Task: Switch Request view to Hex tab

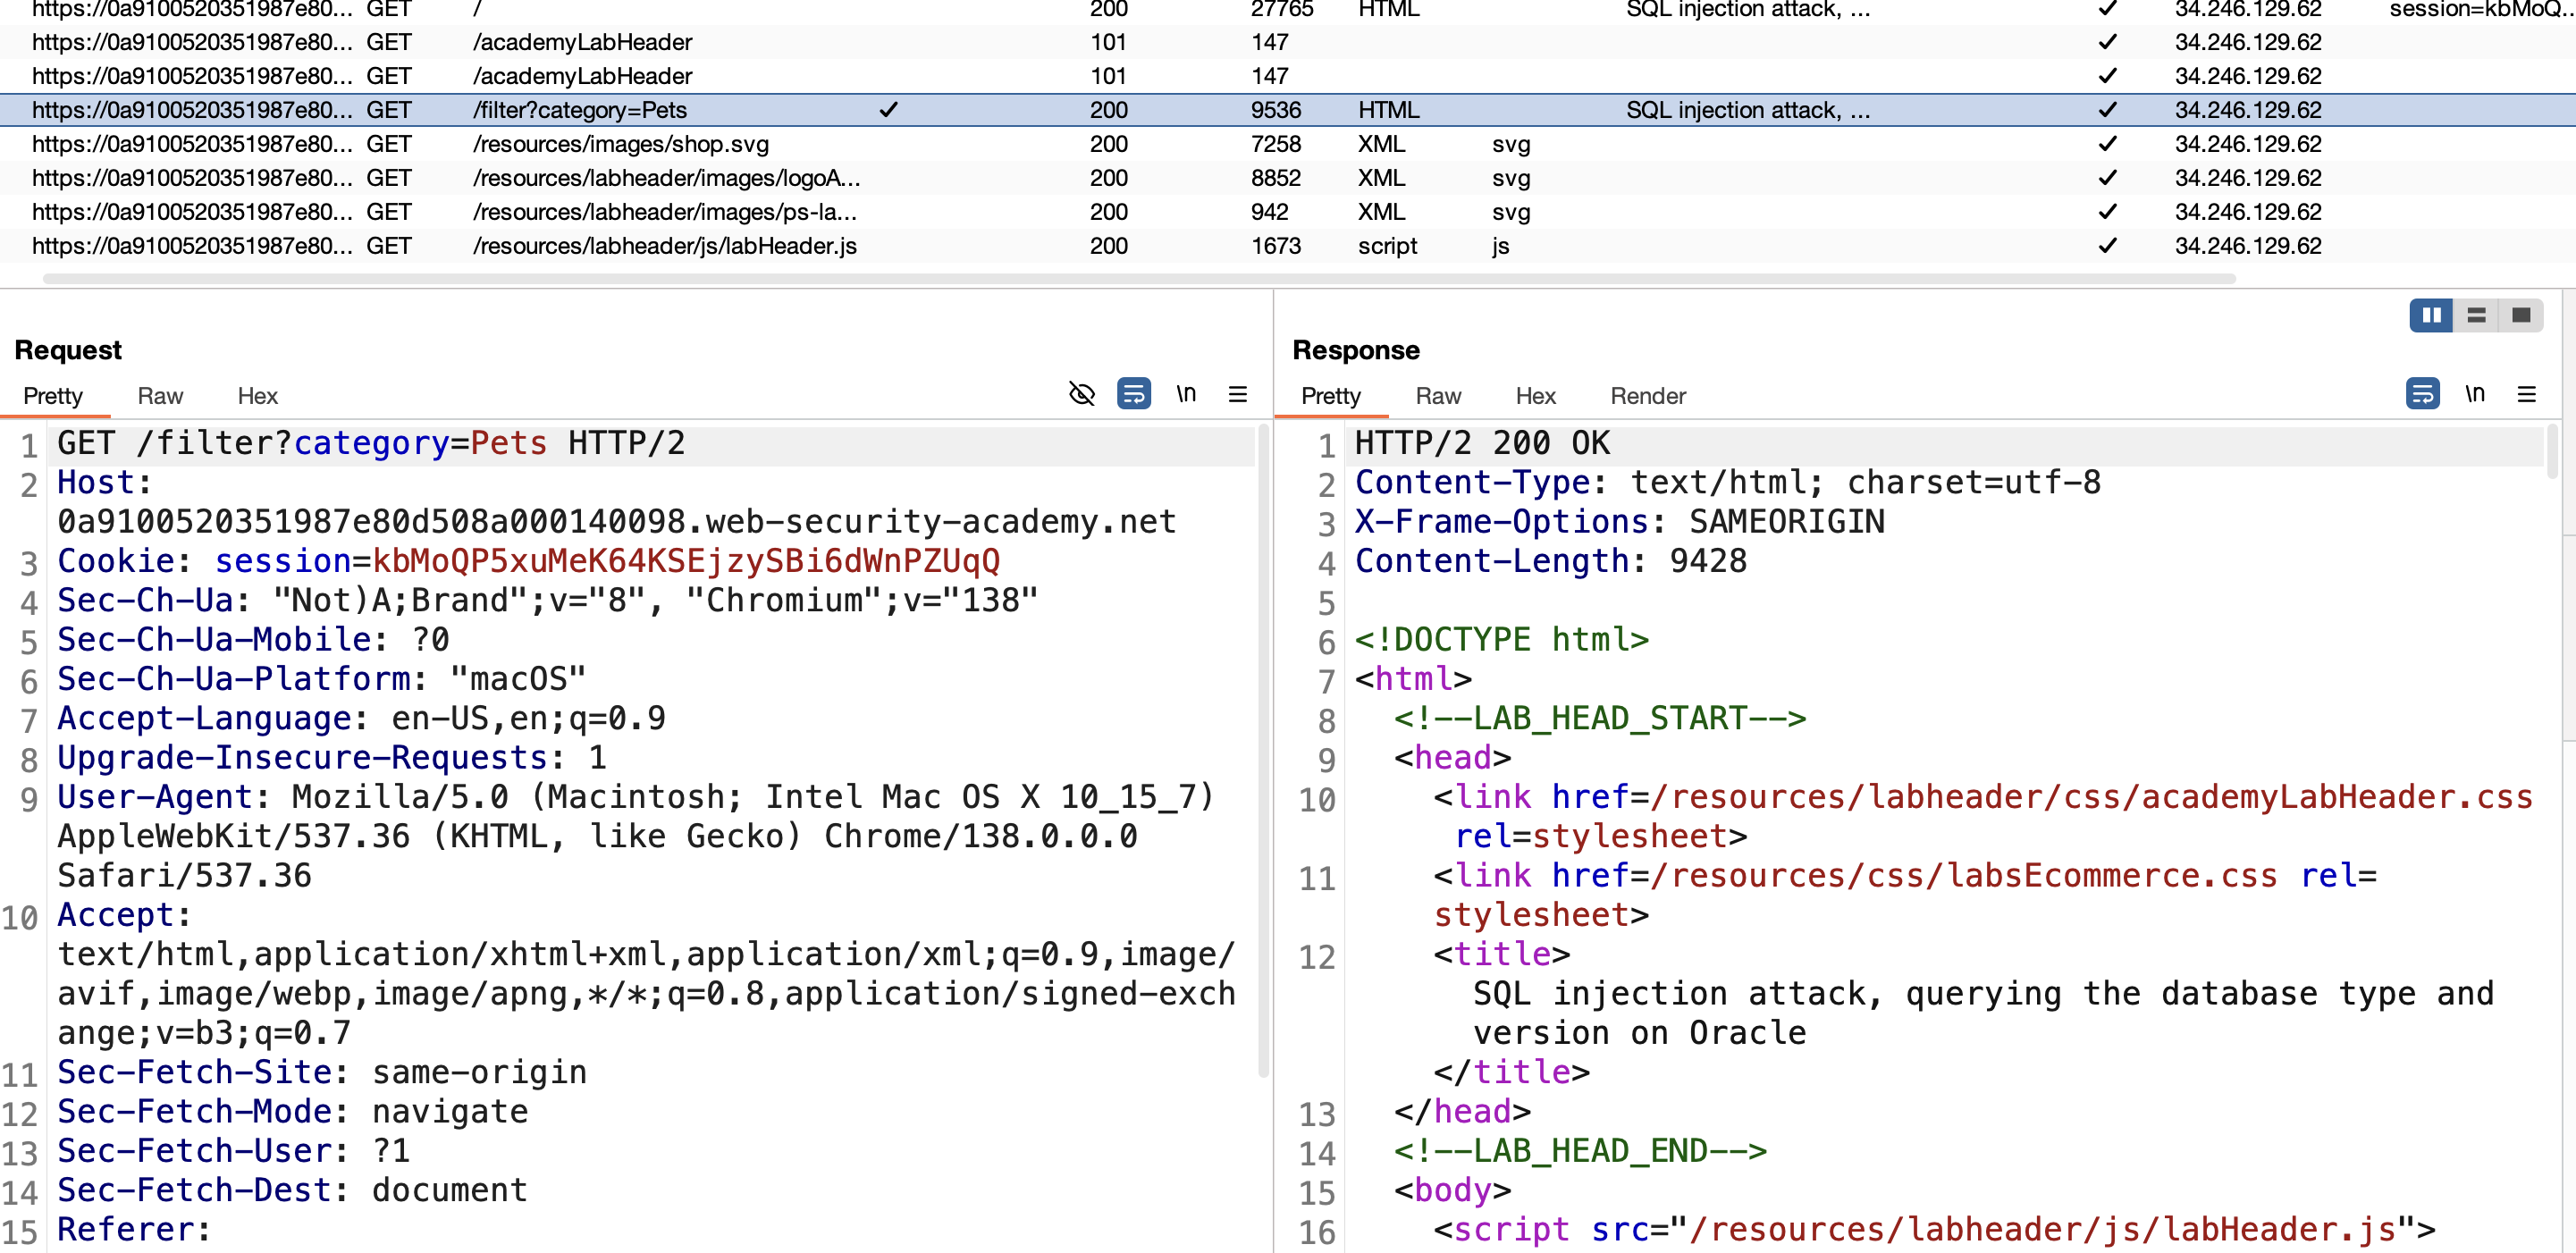Action: (258, 396)
